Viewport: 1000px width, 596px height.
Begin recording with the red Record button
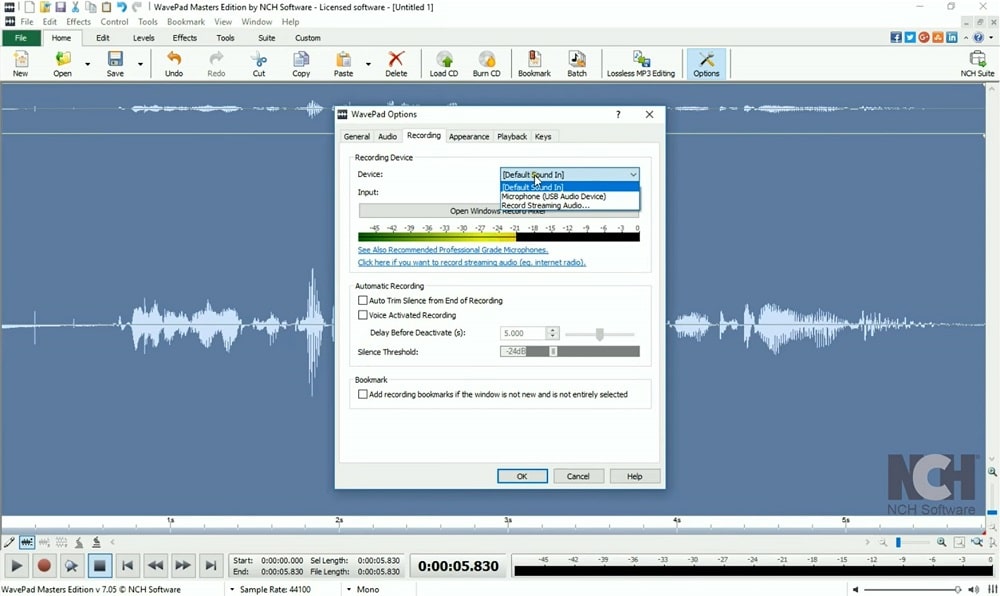44,565
